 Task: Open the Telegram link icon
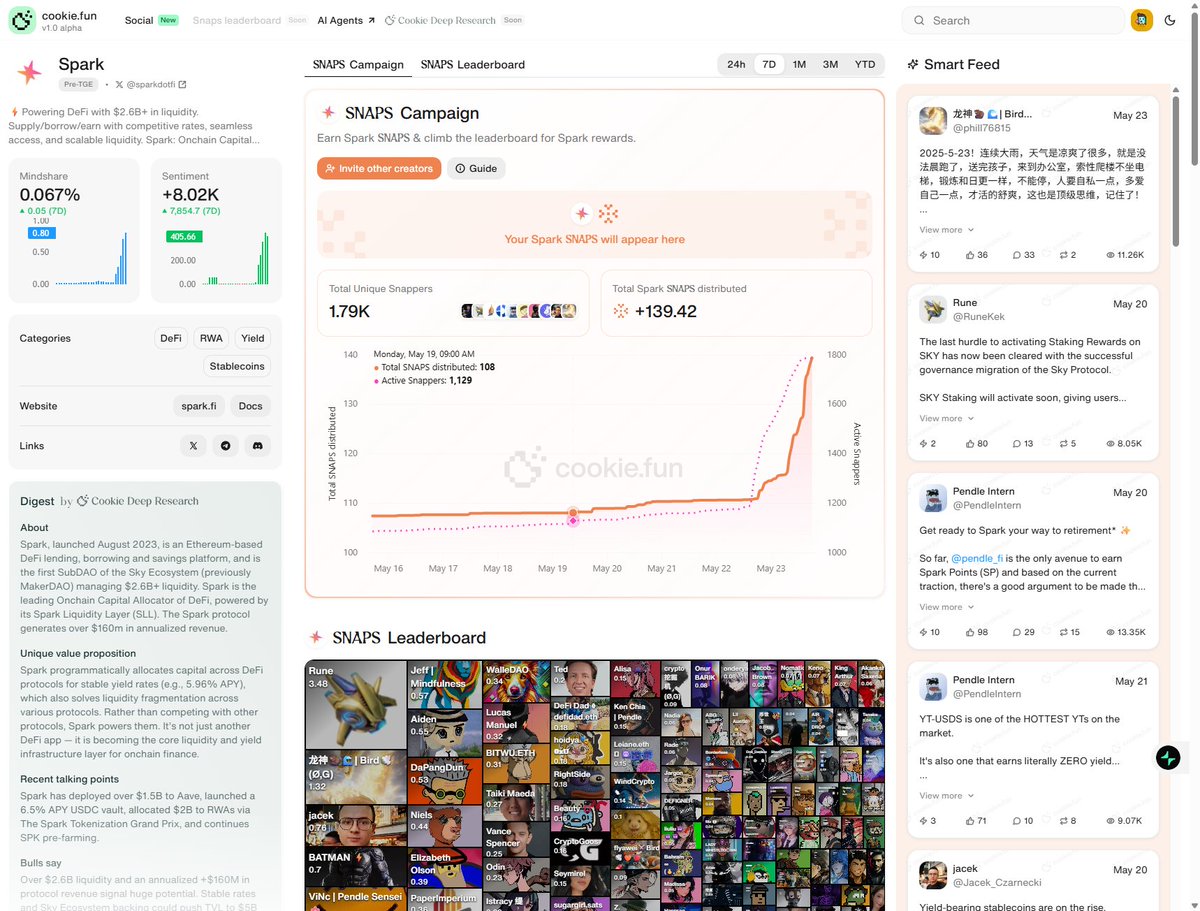[x=226, y=446]
